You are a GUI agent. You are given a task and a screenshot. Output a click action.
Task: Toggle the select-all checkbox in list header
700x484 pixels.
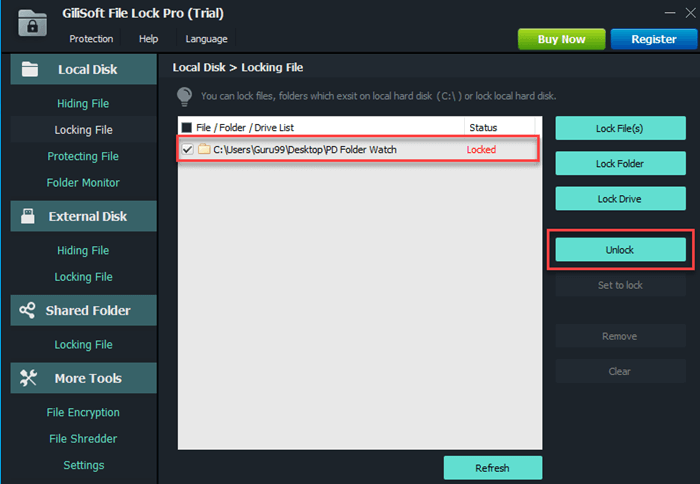pos(186,128)
